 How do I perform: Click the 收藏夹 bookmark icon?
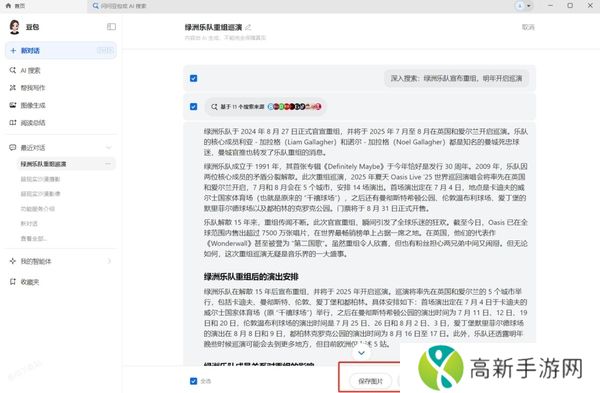pos(13,282)
